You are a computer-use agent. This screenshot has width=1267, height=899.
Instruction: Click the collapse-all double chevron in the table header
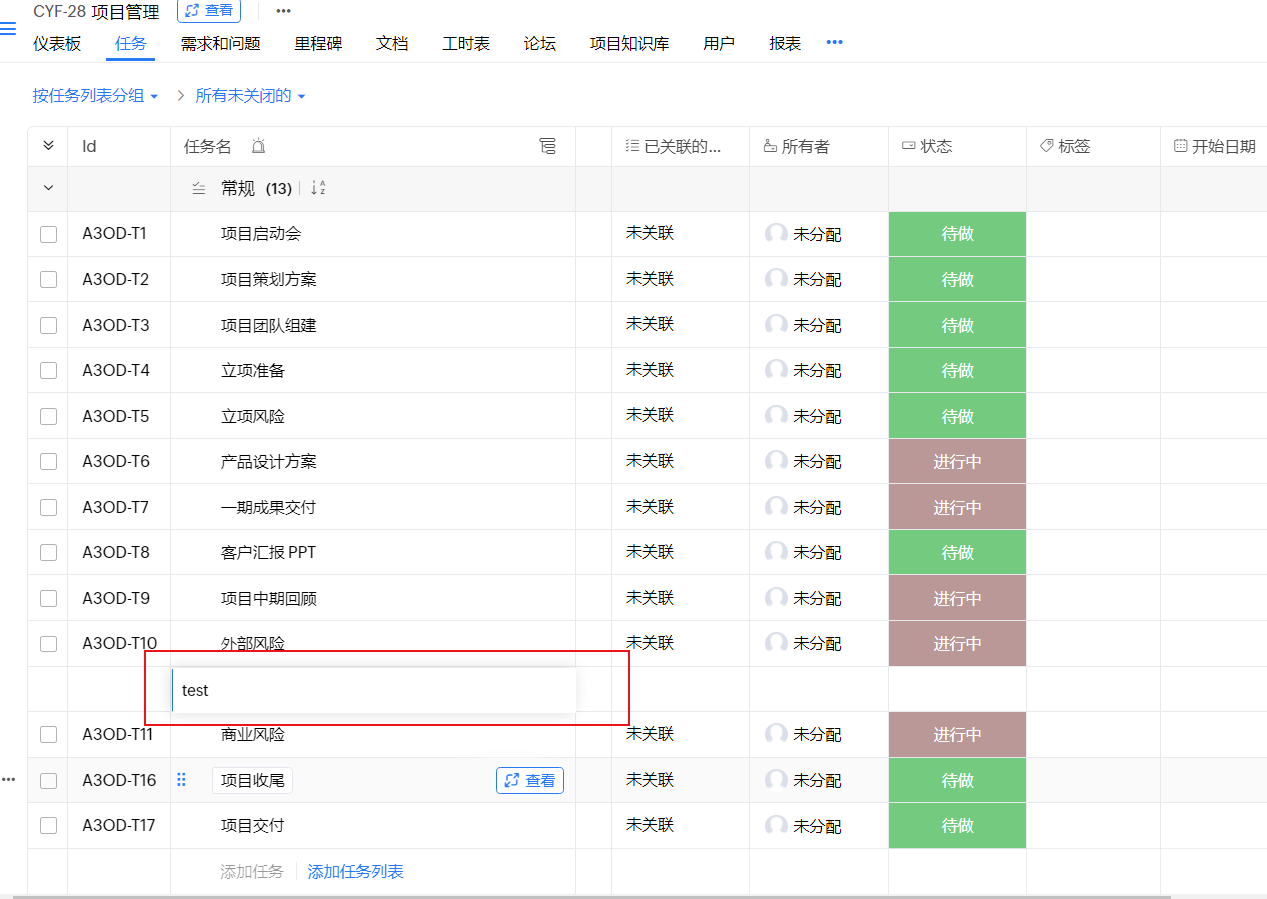coord(48,146)
